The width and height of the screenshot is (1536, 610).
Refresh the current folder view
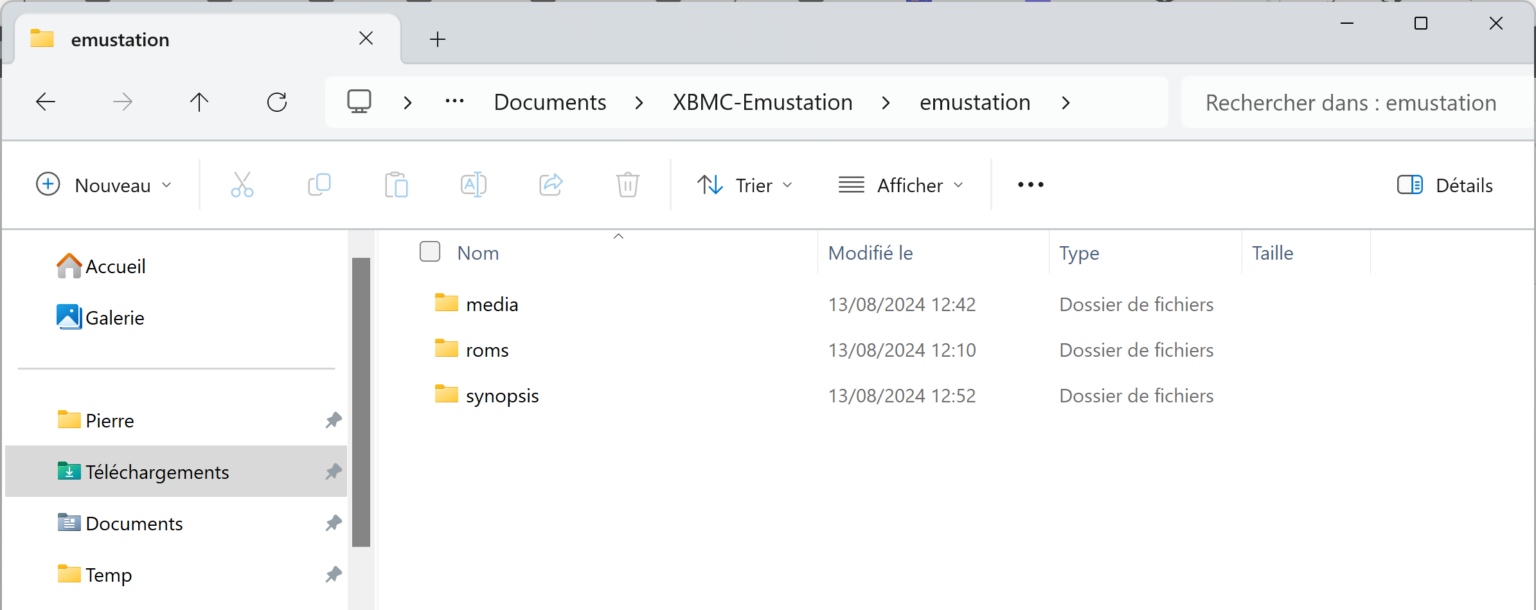277,101
